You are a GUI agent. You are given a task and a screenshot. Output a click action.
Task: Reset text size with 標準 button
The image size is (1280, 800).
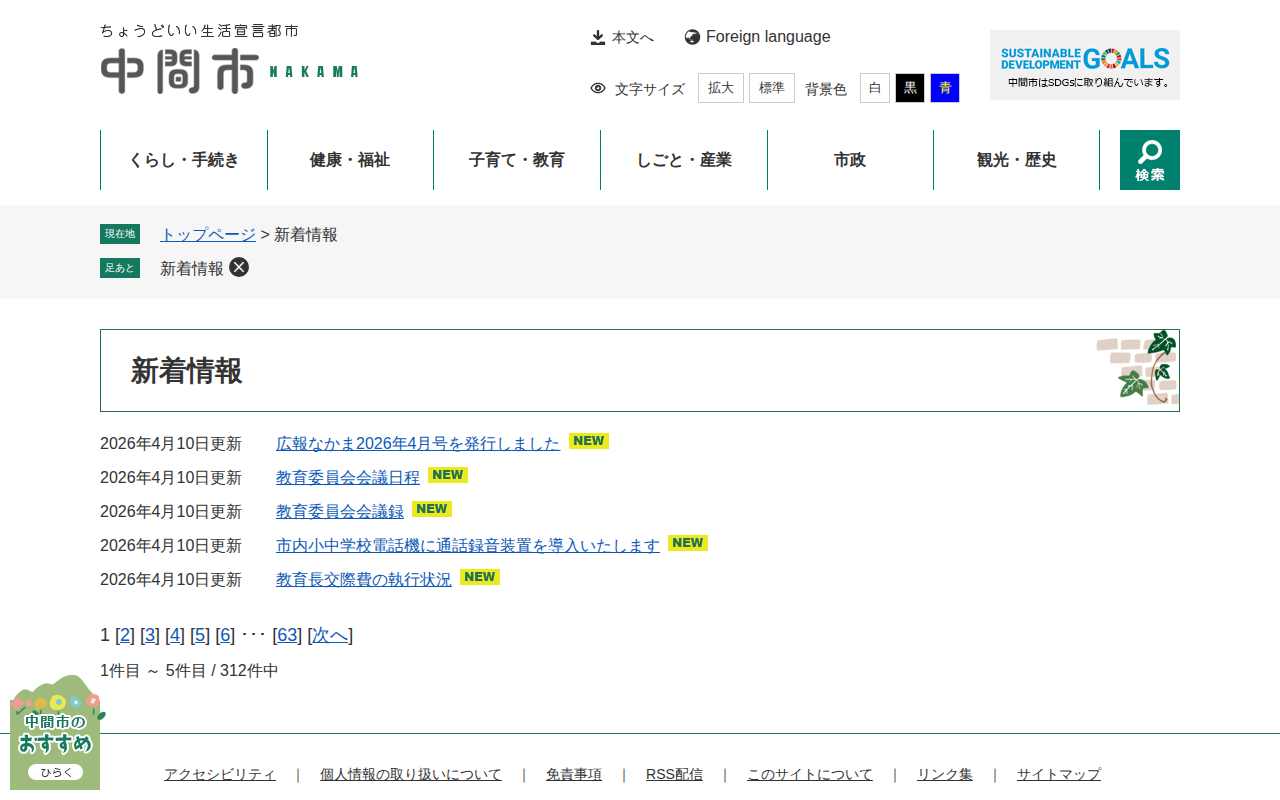[x=772, y=88]
